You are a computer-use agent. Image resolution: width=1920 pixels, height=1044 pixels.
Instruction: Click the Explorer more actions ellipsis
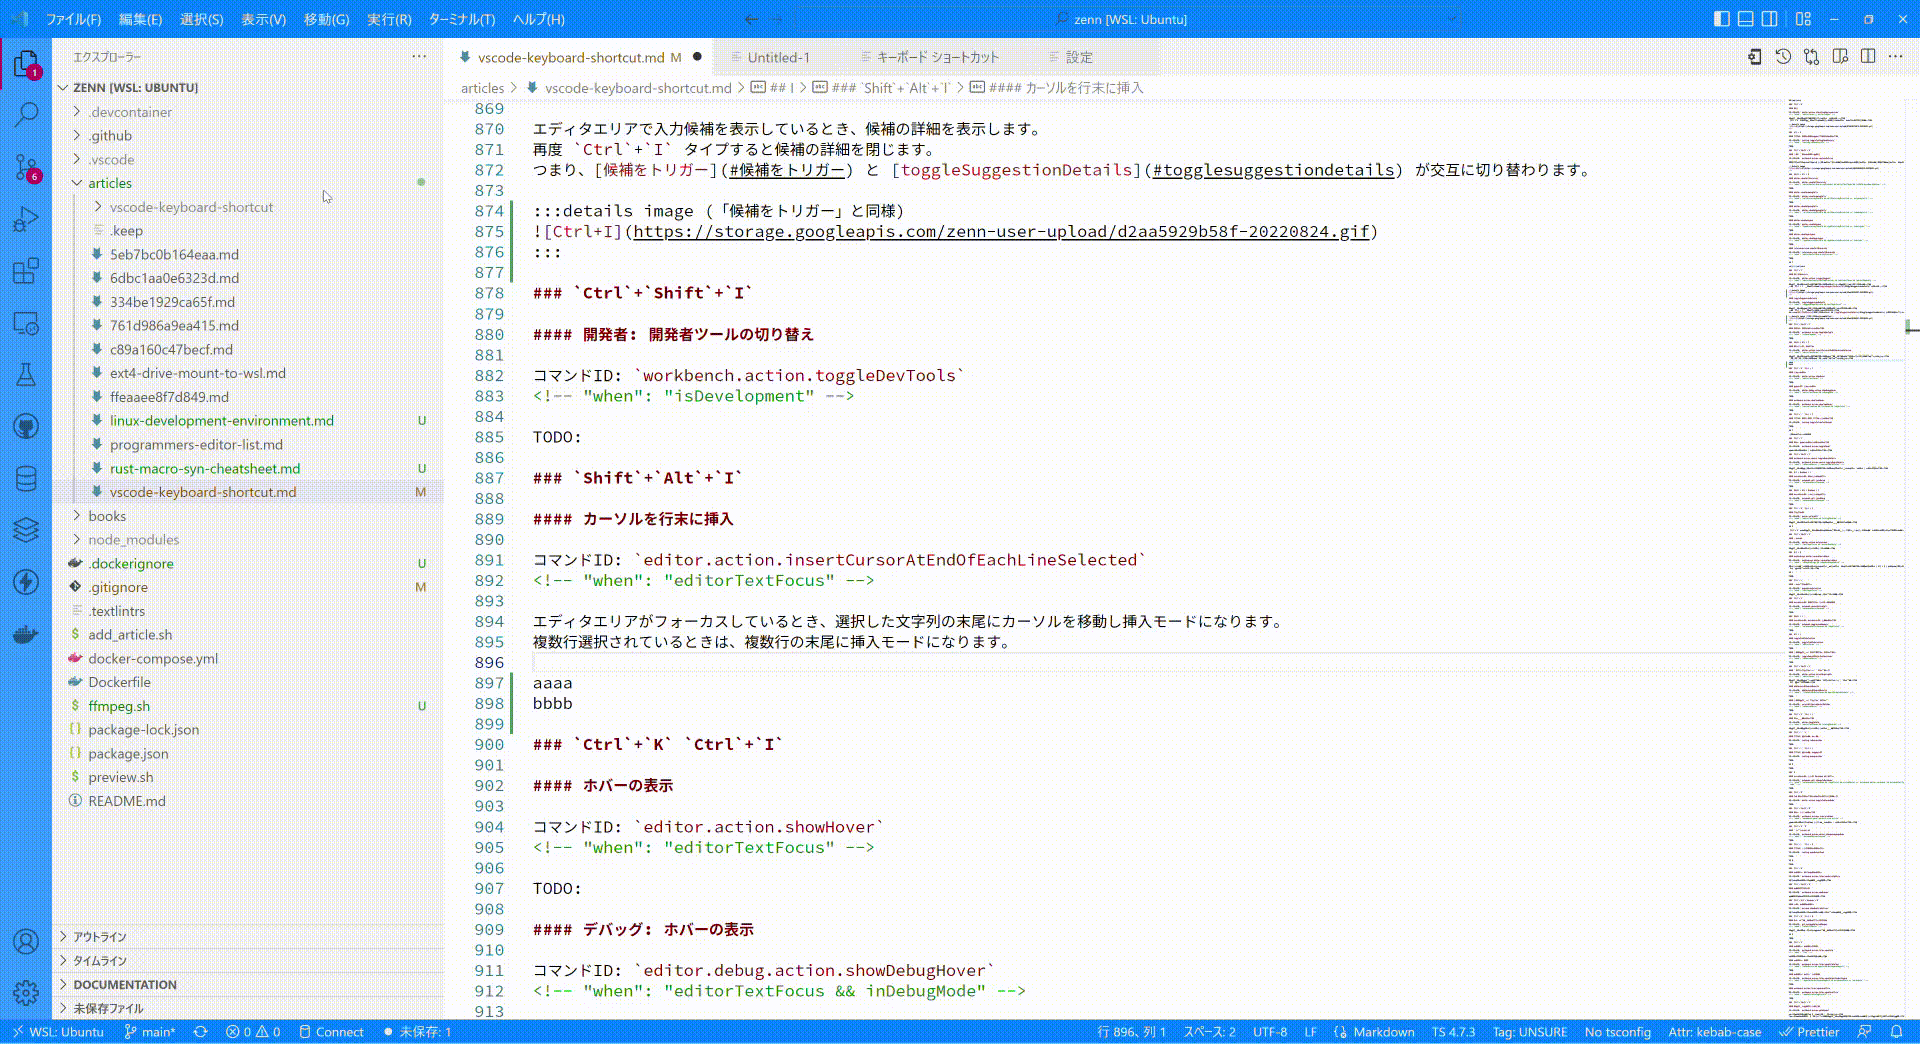(419, 57)
